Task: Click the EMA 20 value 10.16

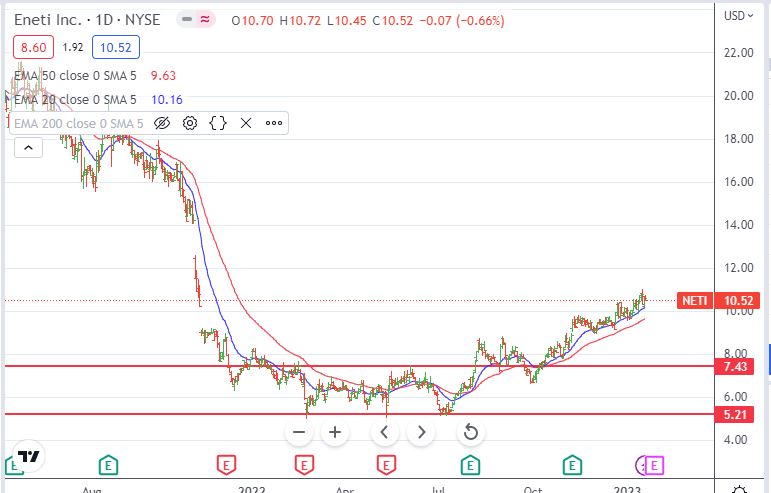Action: point(167,100)
